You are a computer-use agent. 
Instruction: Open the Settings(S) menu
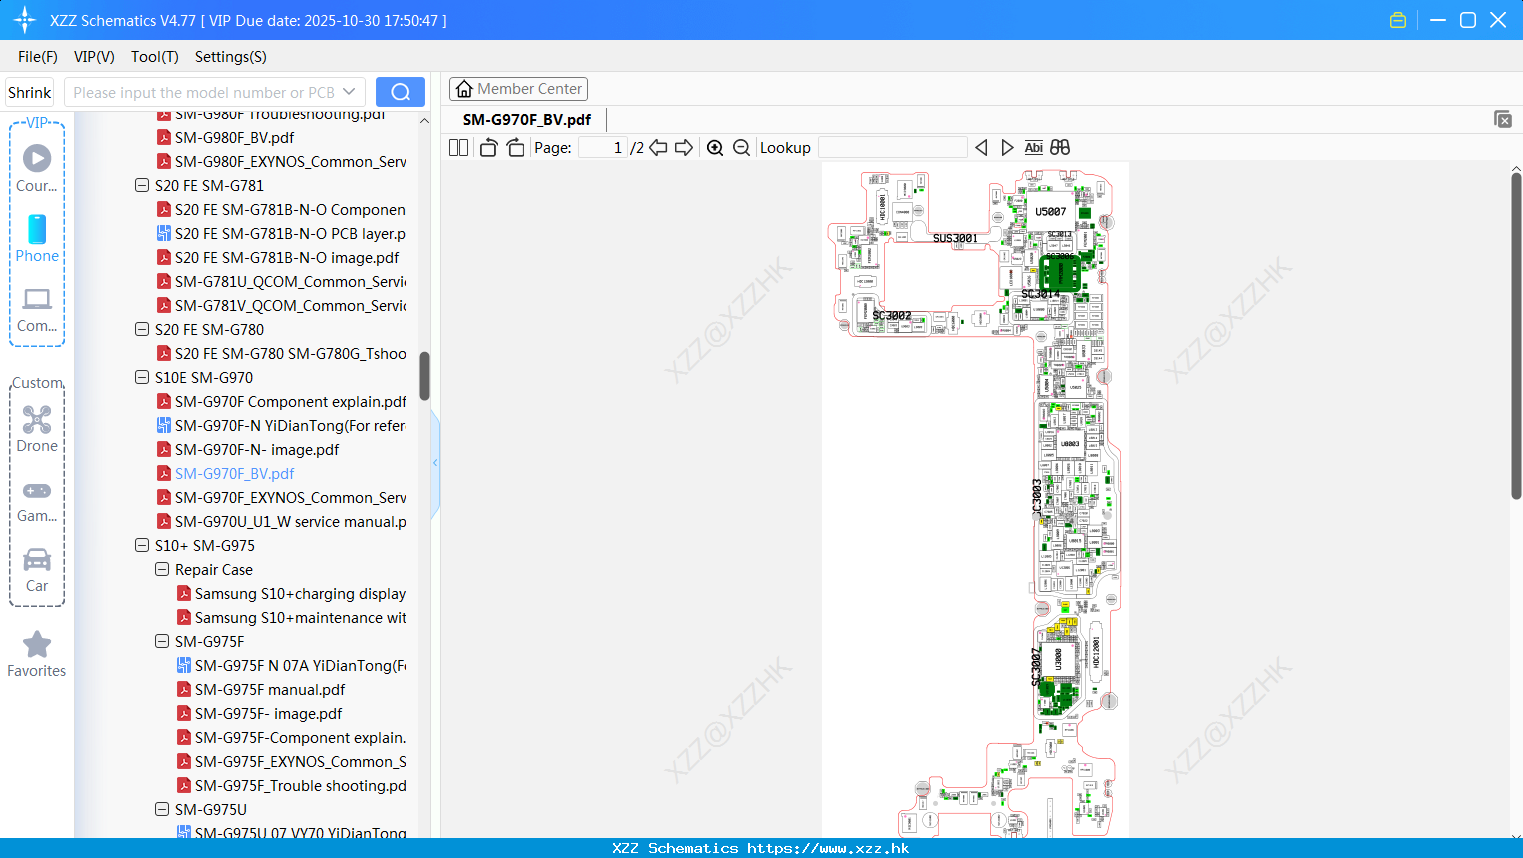coord(231,57)
